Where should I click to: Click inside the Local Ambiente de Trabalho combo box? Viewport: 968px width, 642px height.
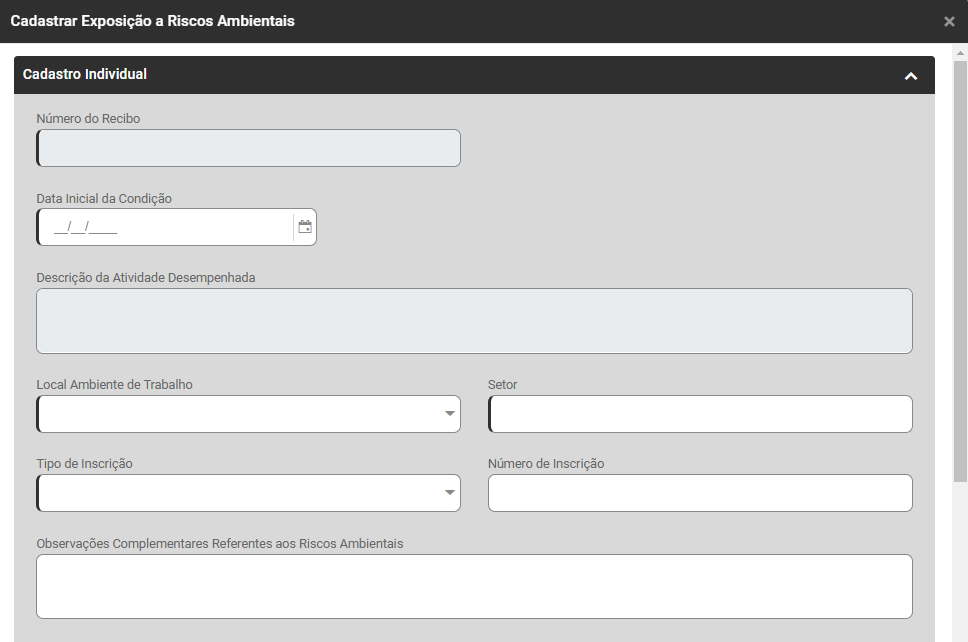pyautogui.click(x=238, y=414)
